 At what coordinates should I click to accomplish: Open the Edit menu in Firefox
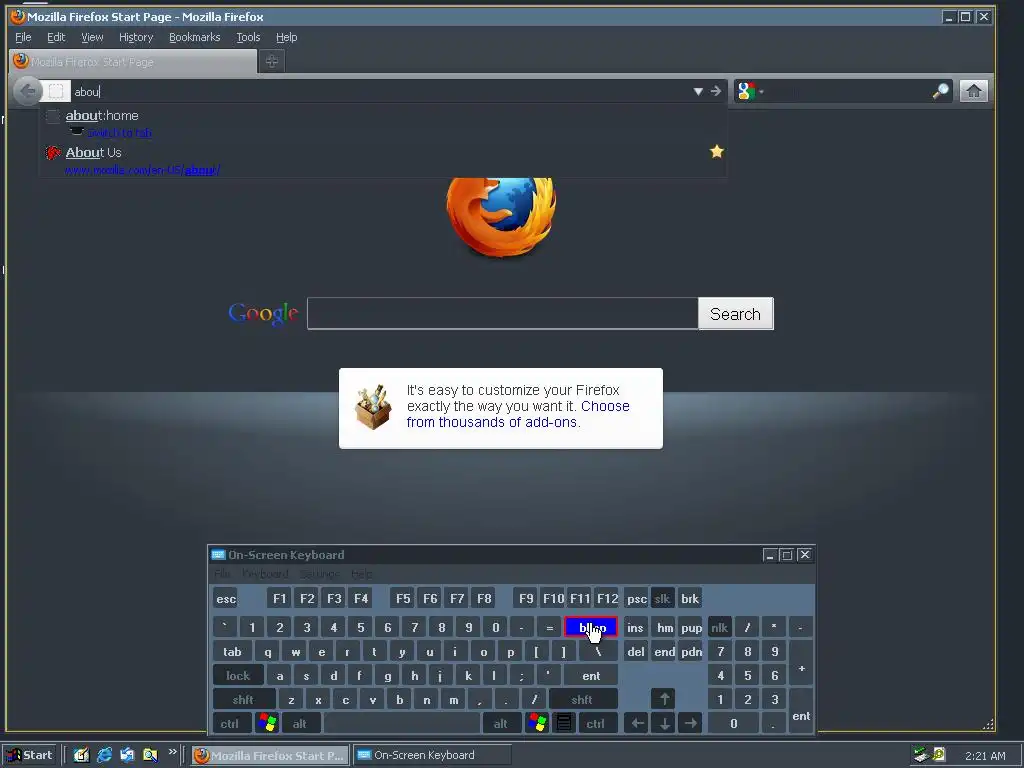56,37
